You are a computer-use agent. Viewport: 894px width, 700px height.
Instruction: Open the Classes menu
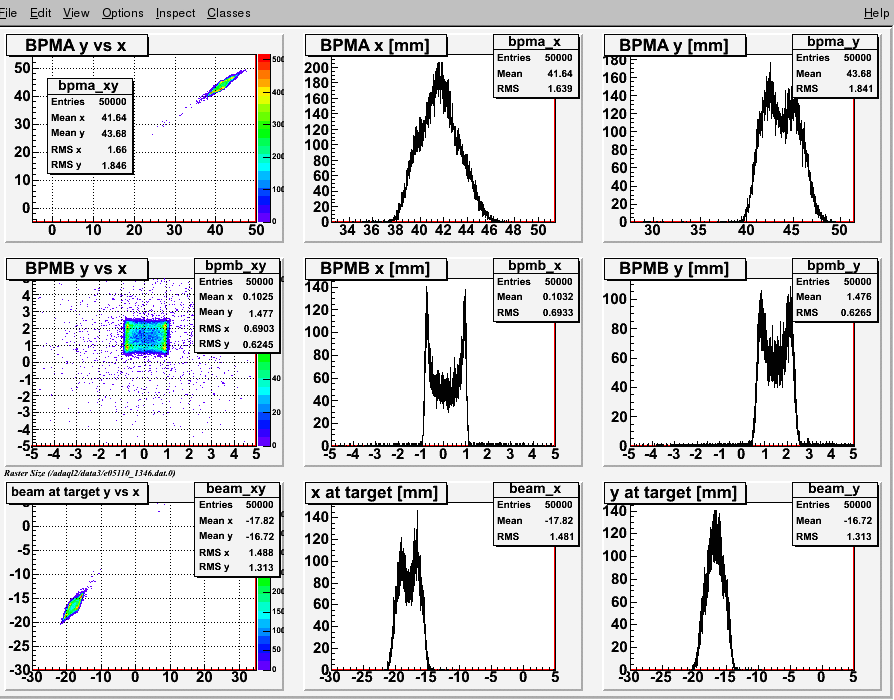pyautogui.click(x=229, y=13)
